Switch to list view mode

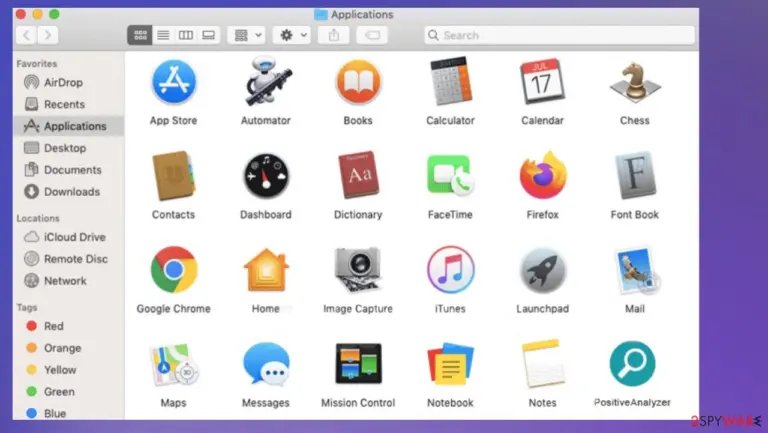[163, 35]
